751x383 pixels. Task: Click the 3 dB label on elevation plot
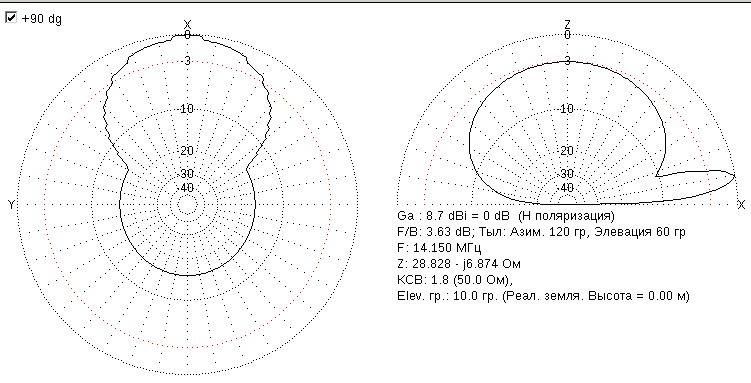(568, 60)
